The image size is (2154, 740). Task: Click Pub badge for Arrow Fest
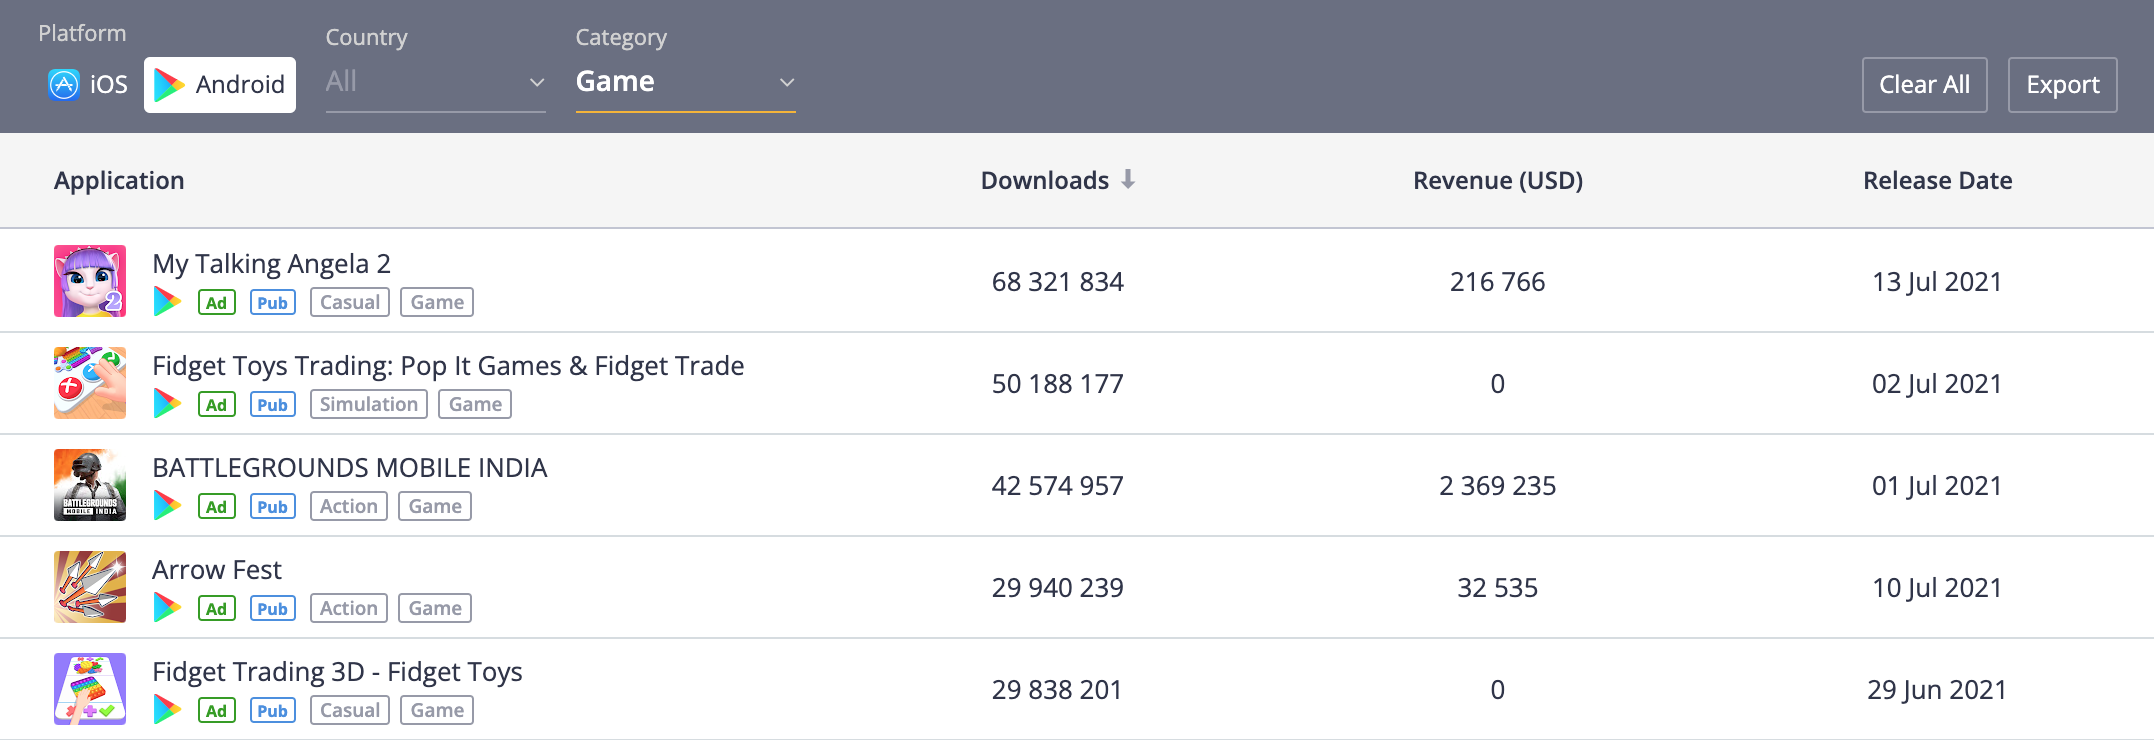tap(273, 608)
